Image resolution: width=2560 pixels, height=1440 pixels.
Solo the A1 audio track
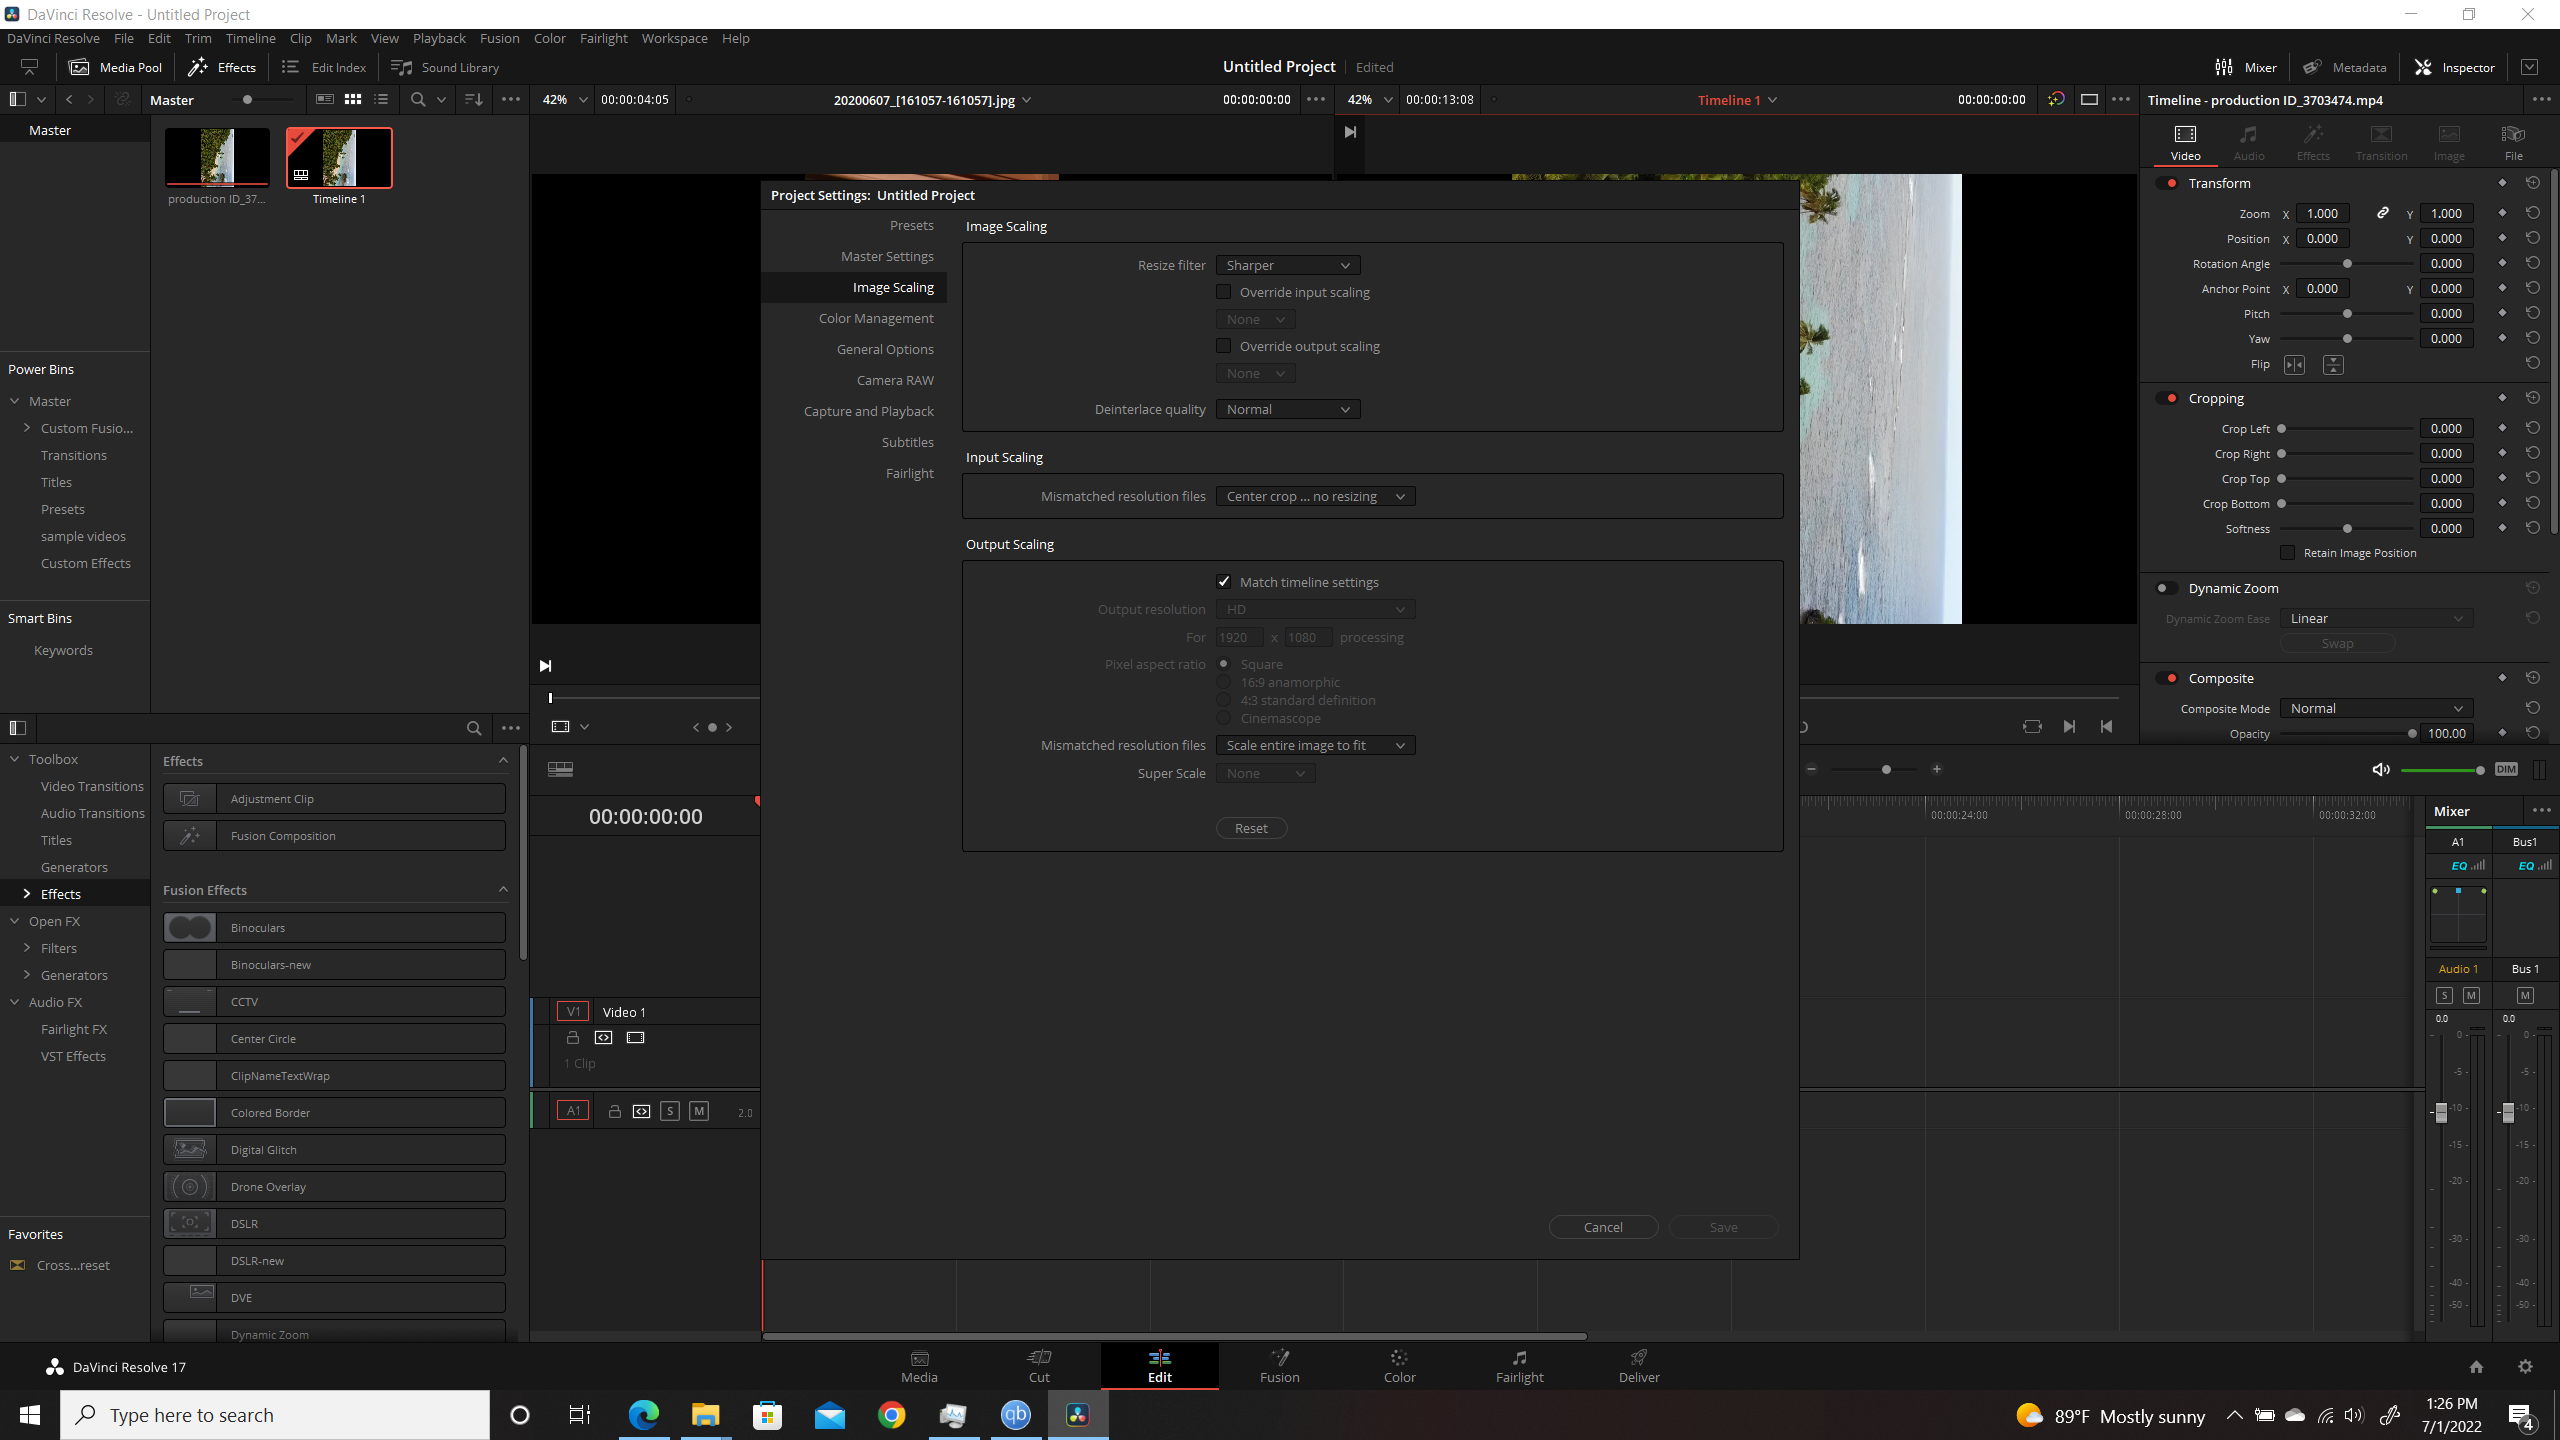[x=670, y=1111]
